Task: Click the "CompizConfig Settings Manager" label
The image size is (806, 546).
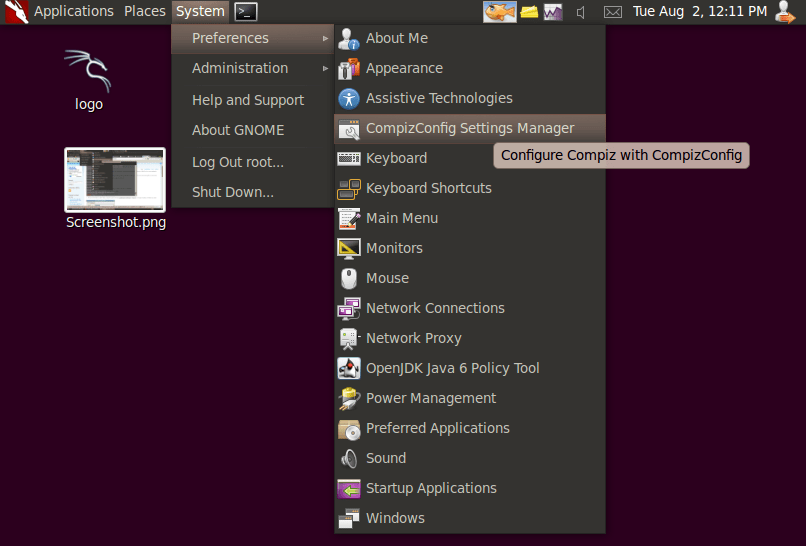Action: click(x=470, y=129)
